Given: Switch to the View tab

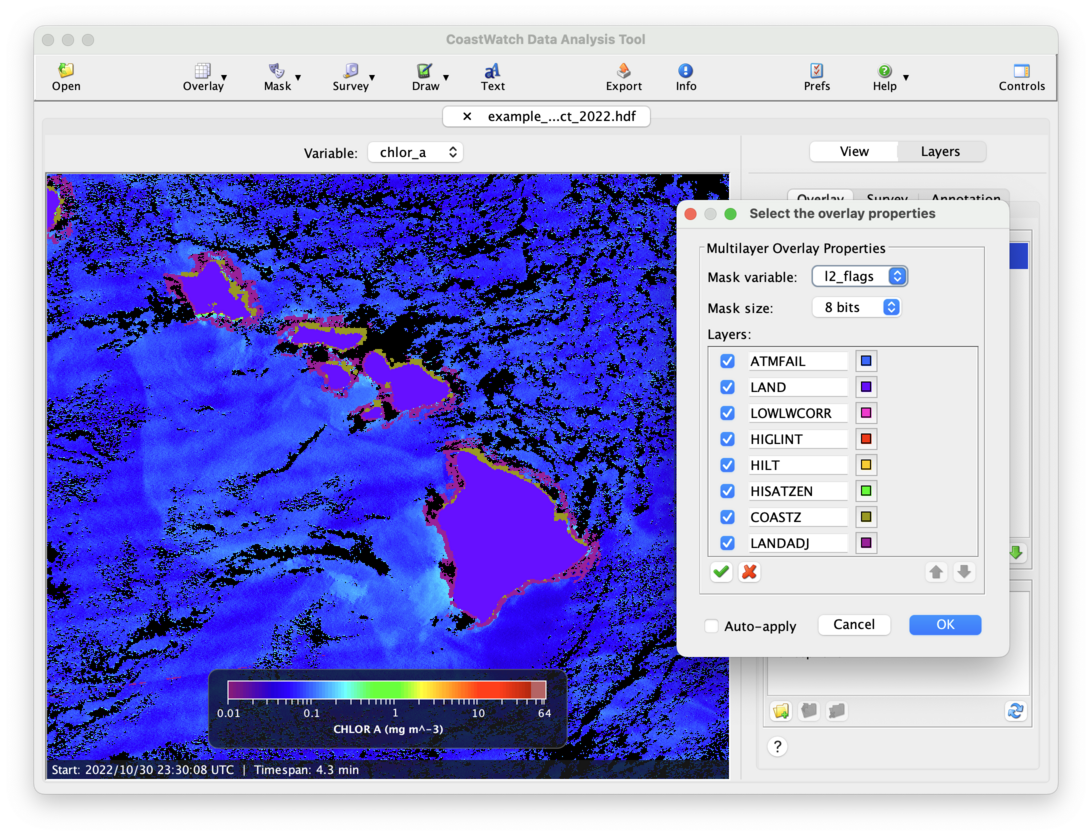Looking at the screenshot, I should point(854,151).
